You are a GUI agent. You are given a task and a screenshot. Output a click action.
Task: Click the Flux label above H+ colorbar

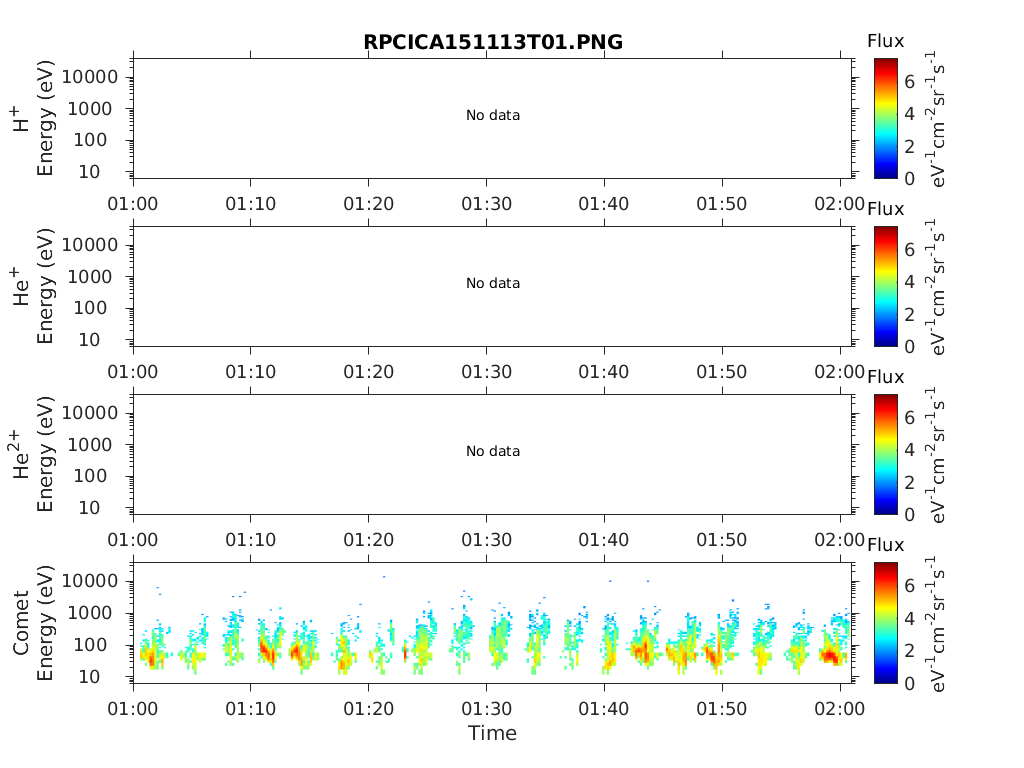tap(885, 41)
